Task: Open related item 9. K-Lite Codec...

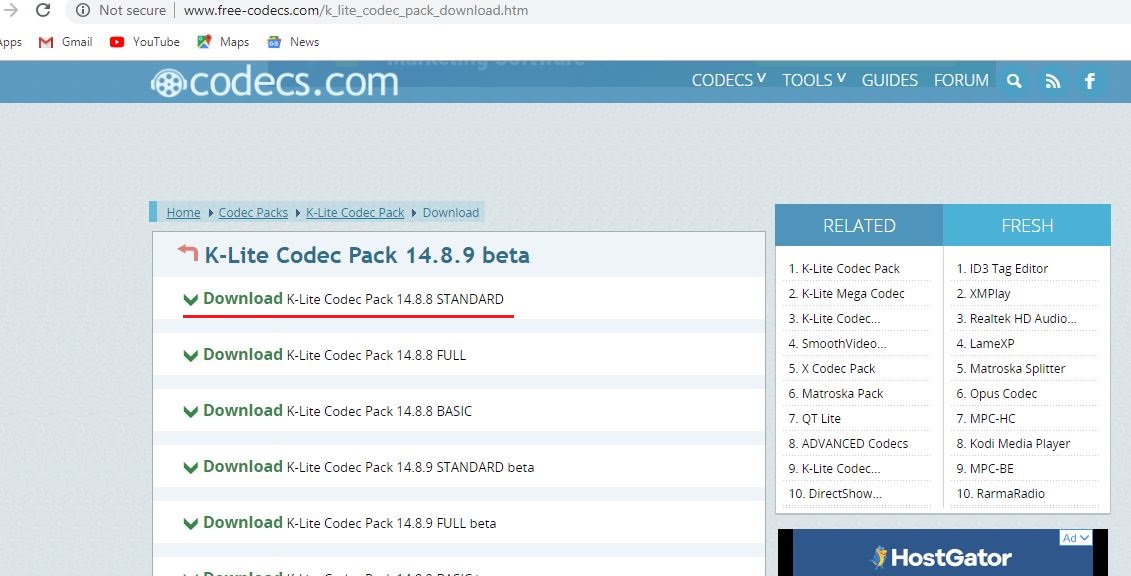Action: pos(834,469)
